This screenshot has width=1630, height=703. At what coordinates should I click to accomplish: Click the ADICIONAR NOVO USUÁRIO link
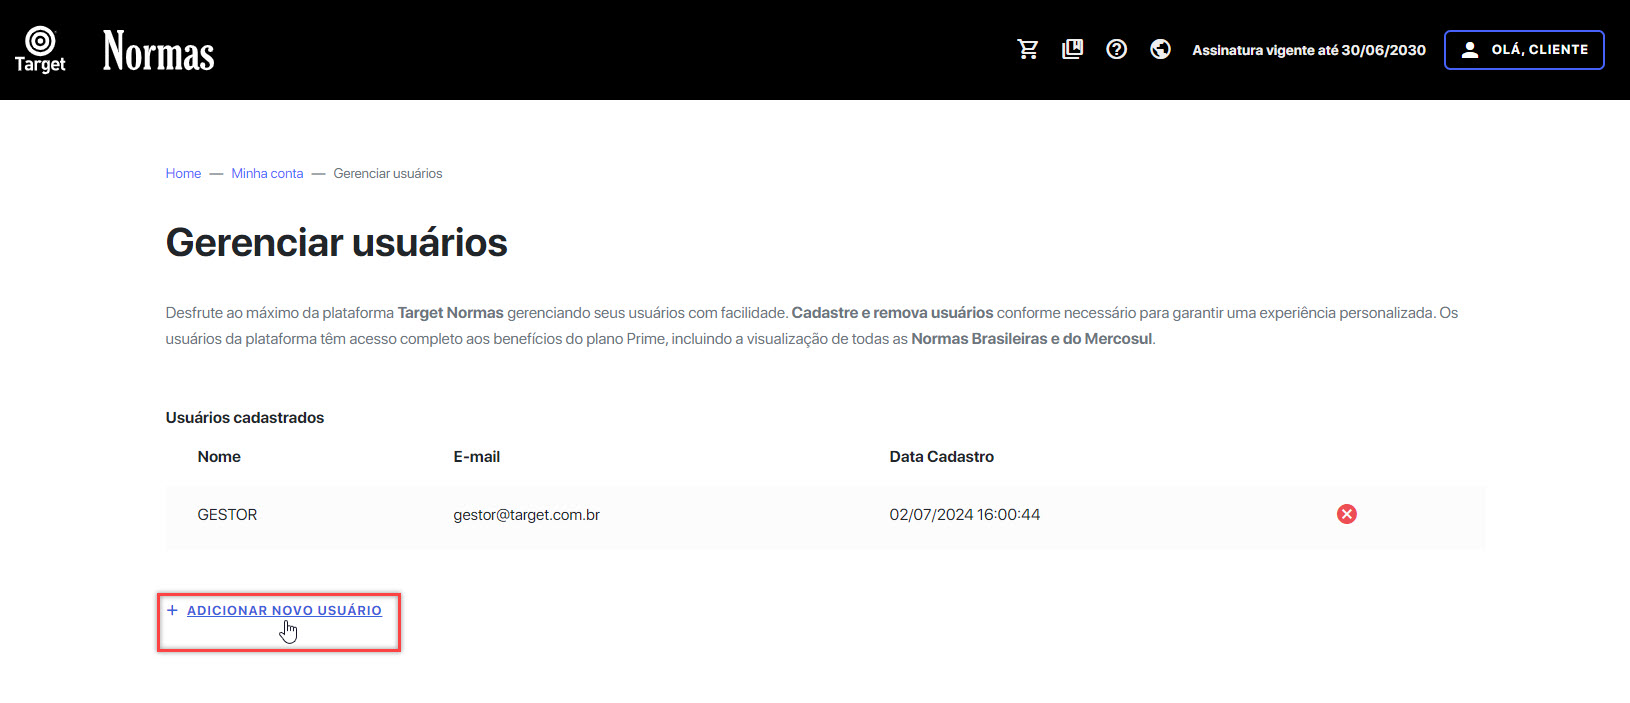(284, 610)
